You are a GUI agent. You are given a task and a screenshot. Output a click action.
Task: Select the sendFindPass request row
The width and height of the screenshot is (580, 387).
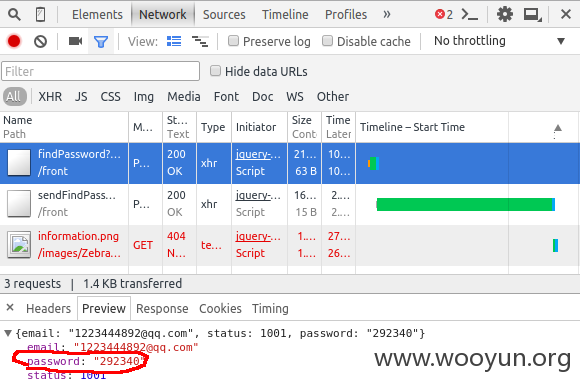point(290,204)
